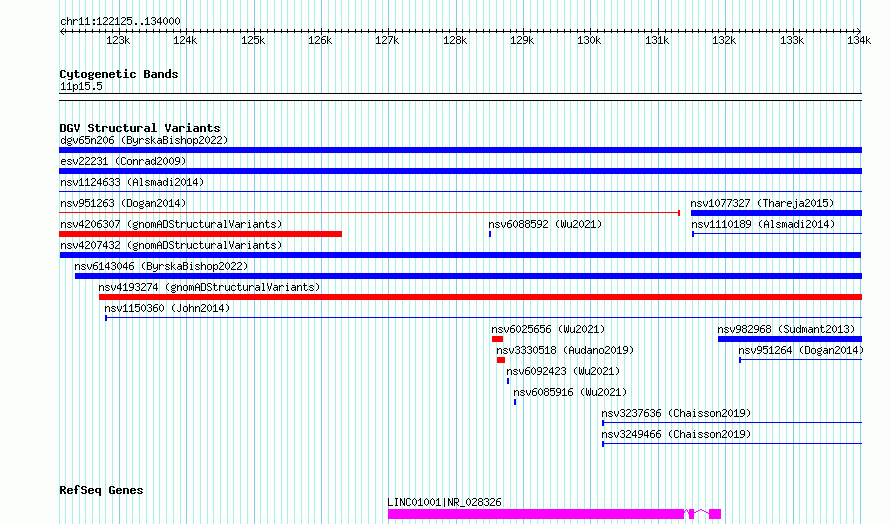The width and height of the screenshot is (890, 524).
Task: Click the red block of nsv6025656 (Wu2021)
Action: coord(497,339)
